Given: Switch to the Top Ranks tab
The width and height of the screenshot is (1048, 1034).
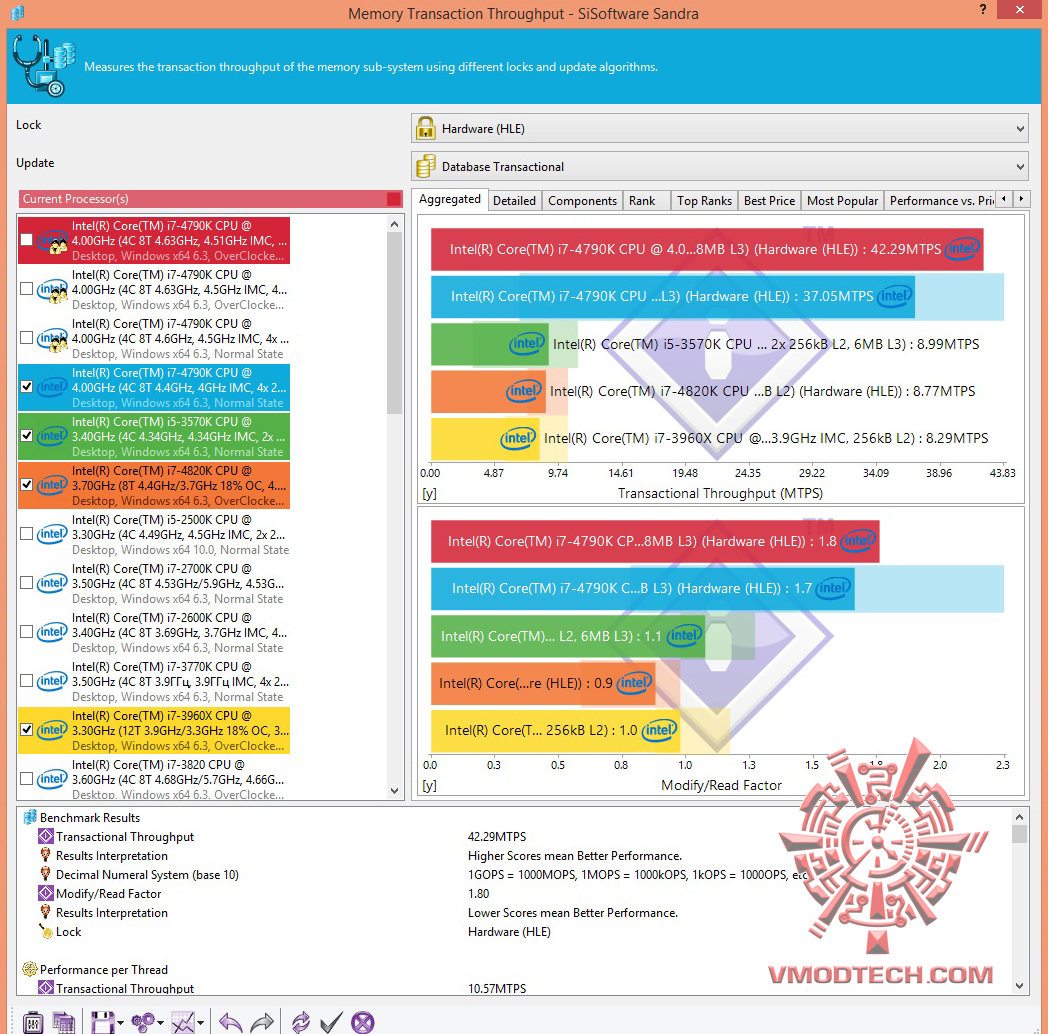Looking at the screenshot, I should click(x=704, y=201).
